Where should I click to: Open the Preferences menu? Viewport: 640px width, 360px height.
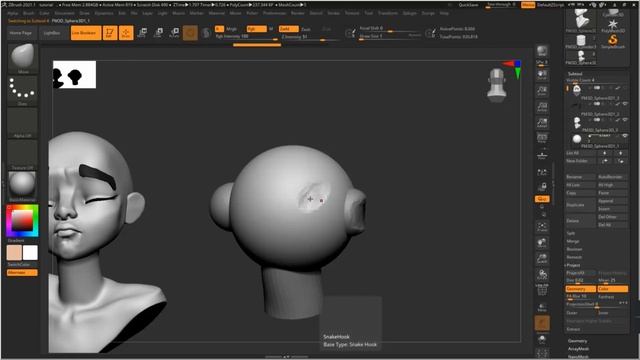(x=274, y=13)
